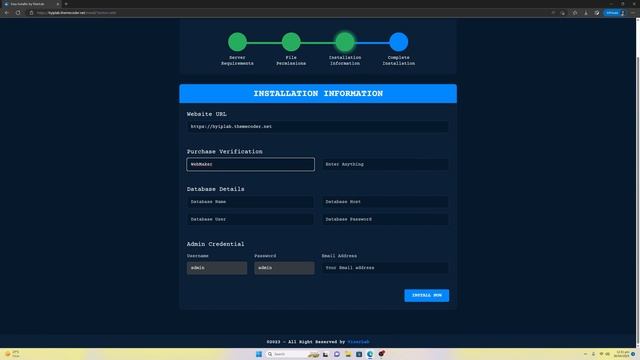Open the Windows Start menu
640x360 pixels.
[x=259, y=354]
